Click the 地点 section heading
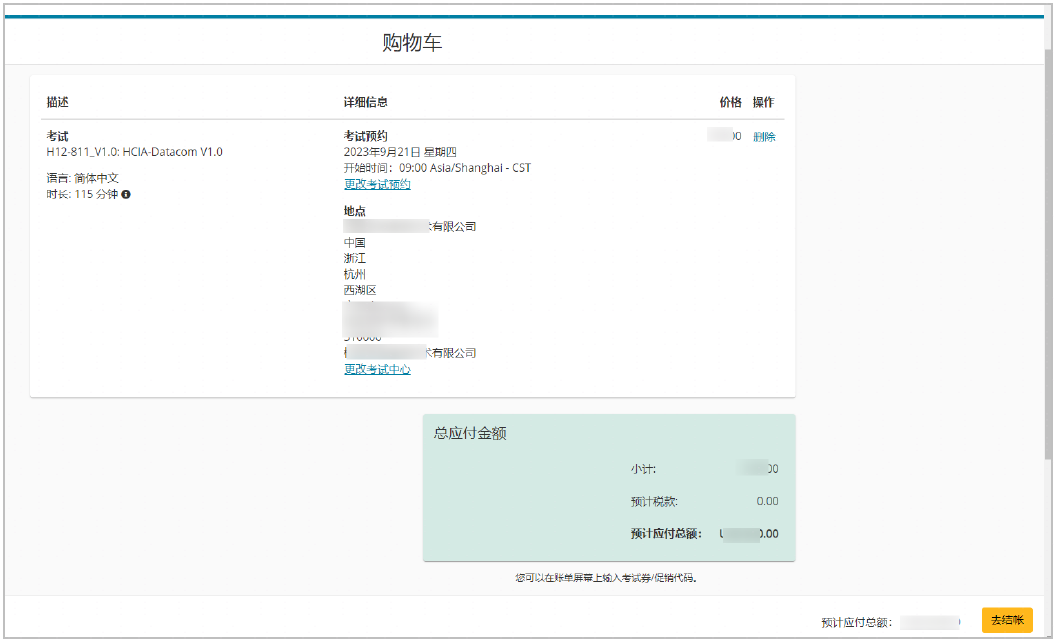 pos(355,211)
